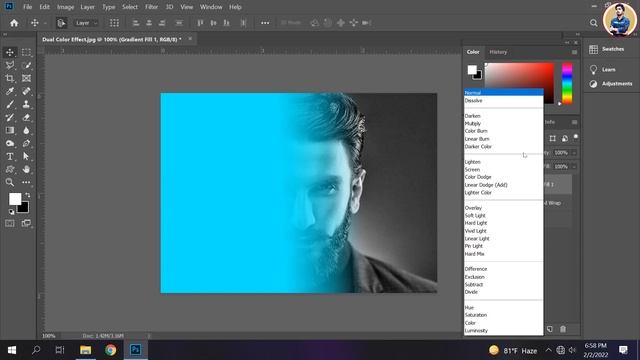Open the Auto-Select Layer dropdown
640x360 pixels.
coord(86,23)
